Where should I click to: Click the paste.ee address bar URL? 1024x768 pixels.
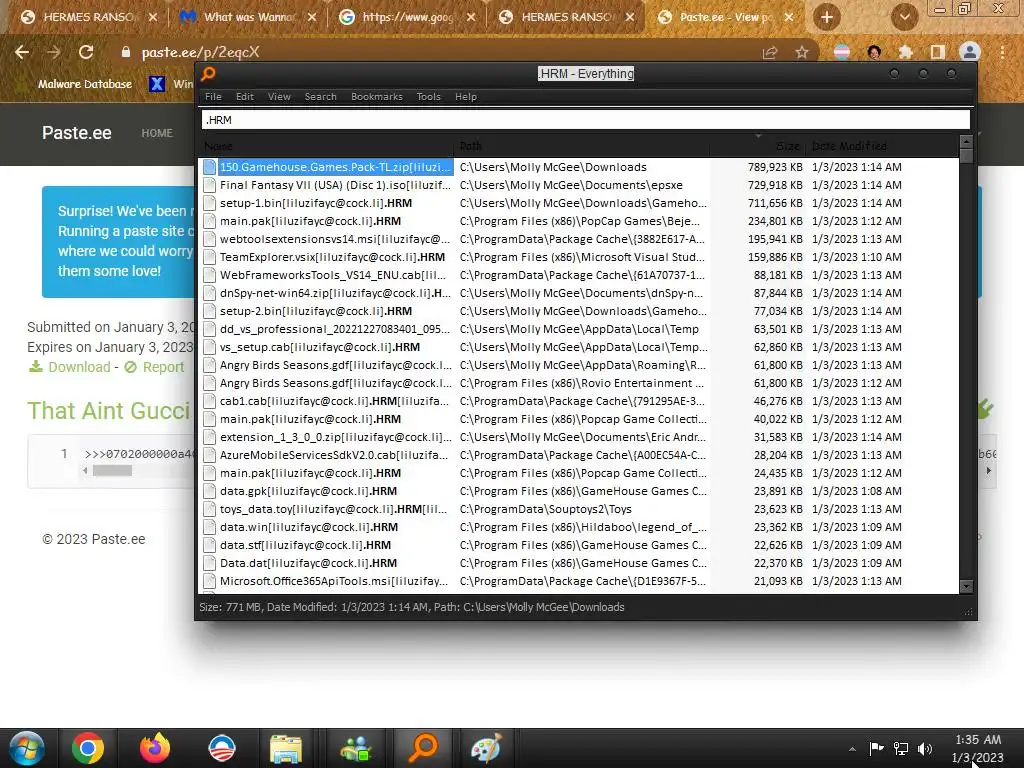200,52
